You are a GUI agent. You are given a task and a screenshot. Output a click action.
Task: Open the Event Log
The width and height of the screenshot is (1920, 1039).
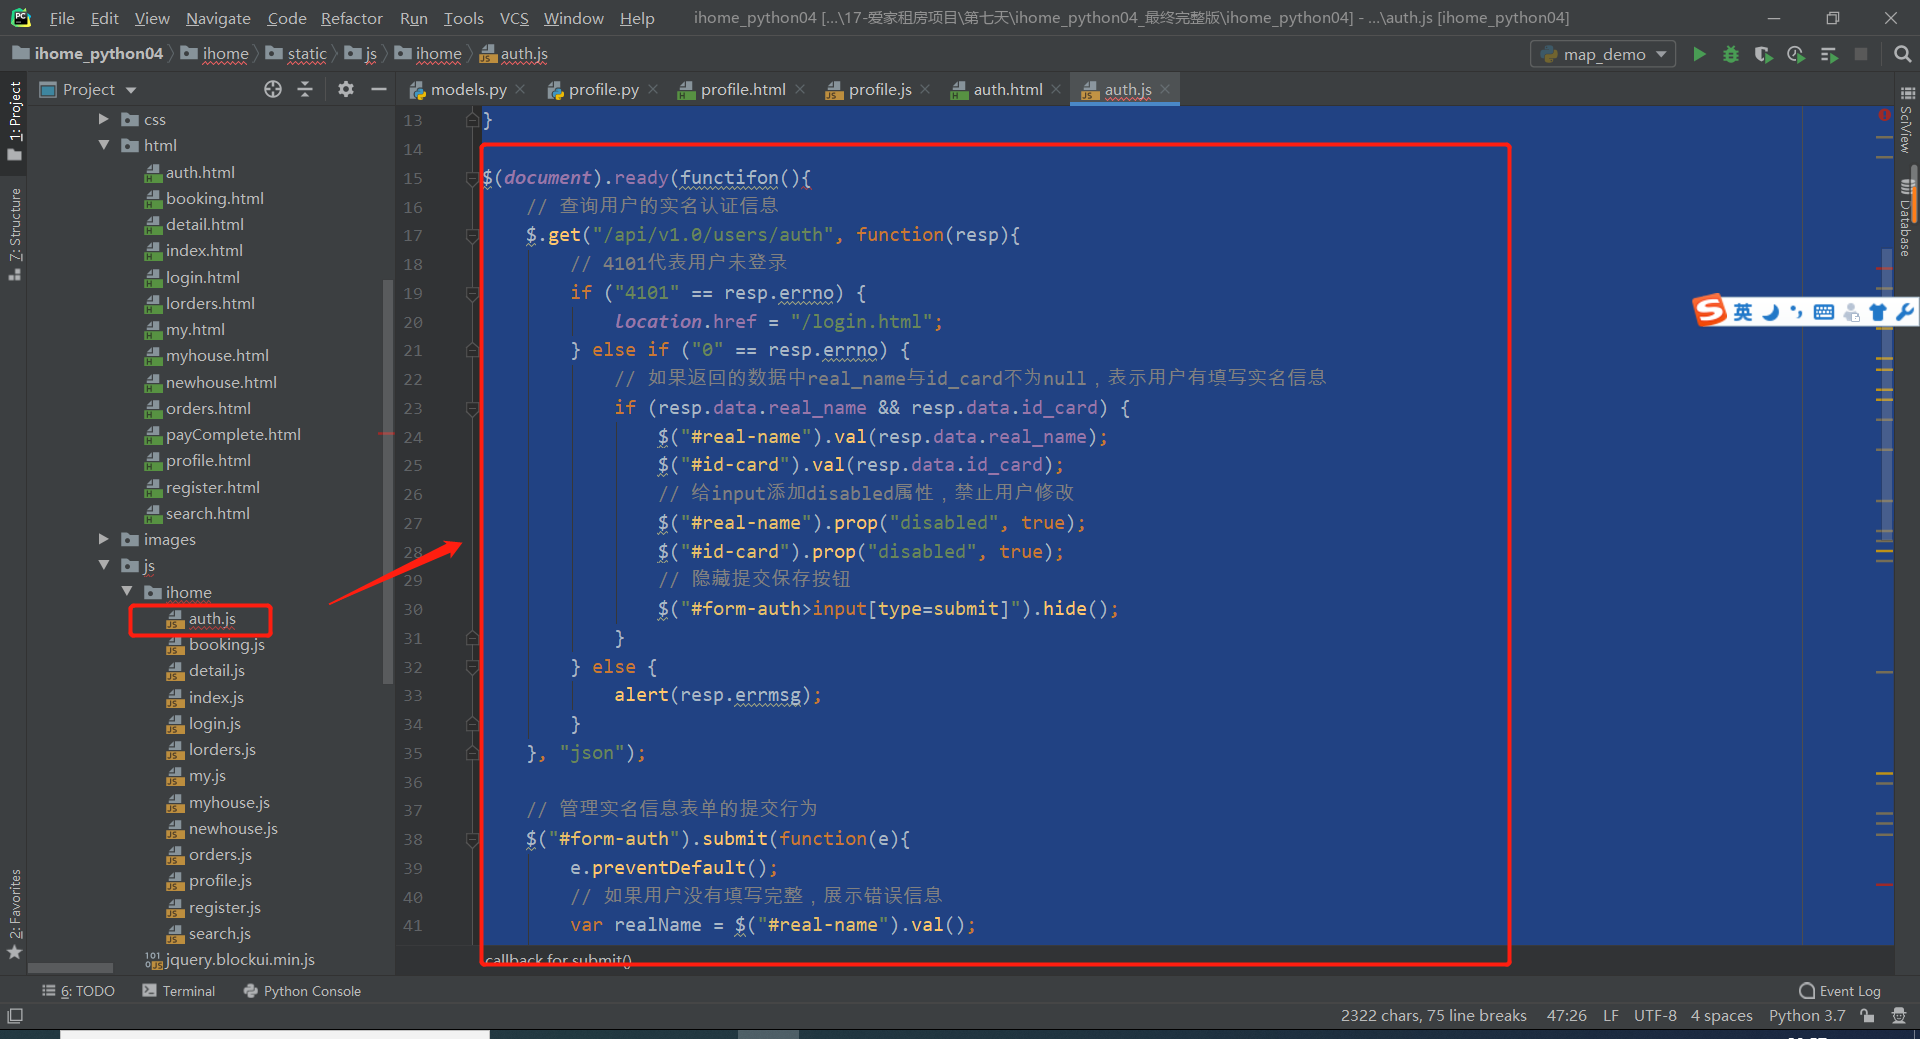pos(1840,991)
